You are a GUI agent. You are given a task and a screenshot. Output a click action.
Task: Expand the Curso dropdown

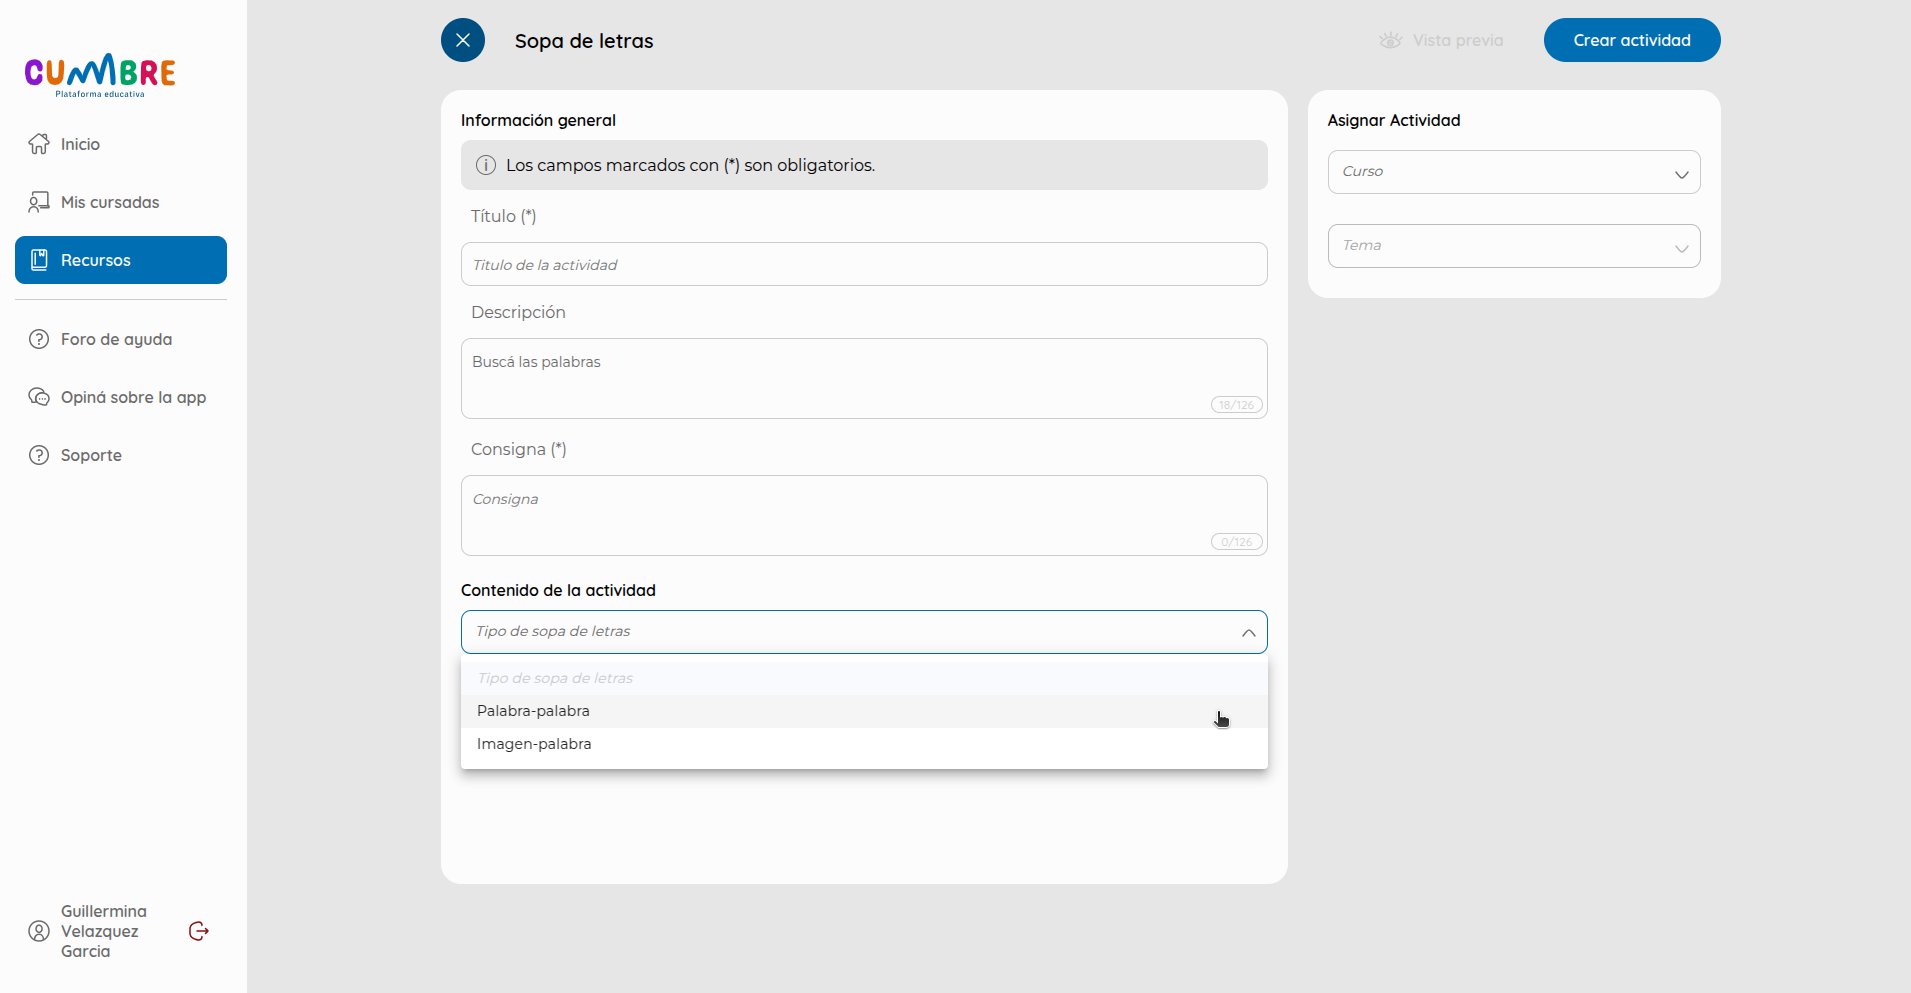[1514, 172]
